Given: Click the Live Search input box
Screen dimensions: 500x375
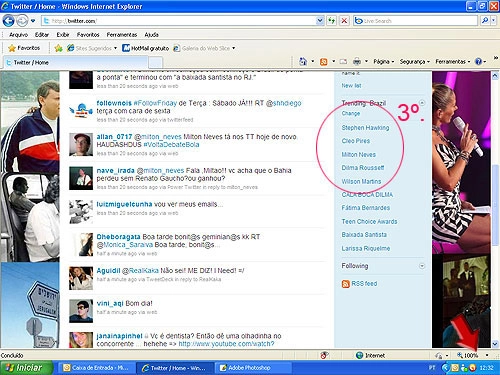Looking at the screenshot, I should tap(415, 21).
